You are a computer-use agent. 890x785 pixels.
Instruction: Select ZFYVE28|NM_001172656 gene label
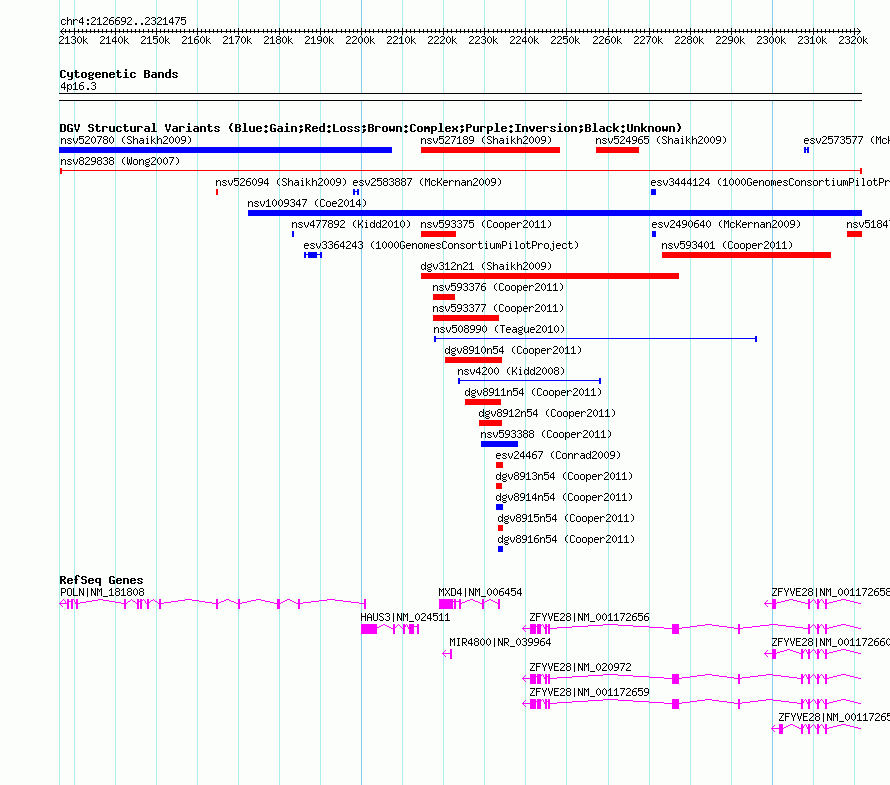tap(589, 617)
